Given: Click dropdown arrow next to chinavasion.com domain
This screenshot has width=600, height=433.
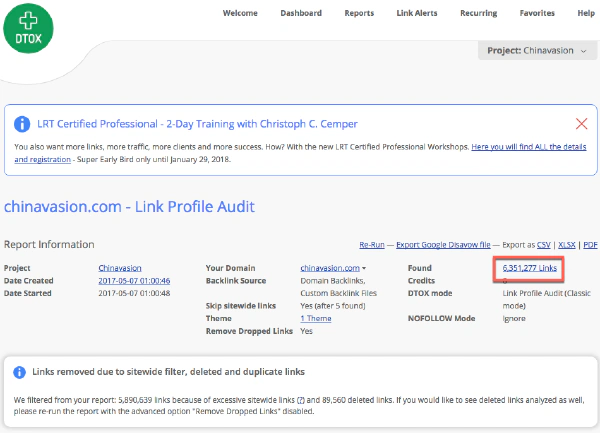Looking at the screenshot, I should point(364,268).
